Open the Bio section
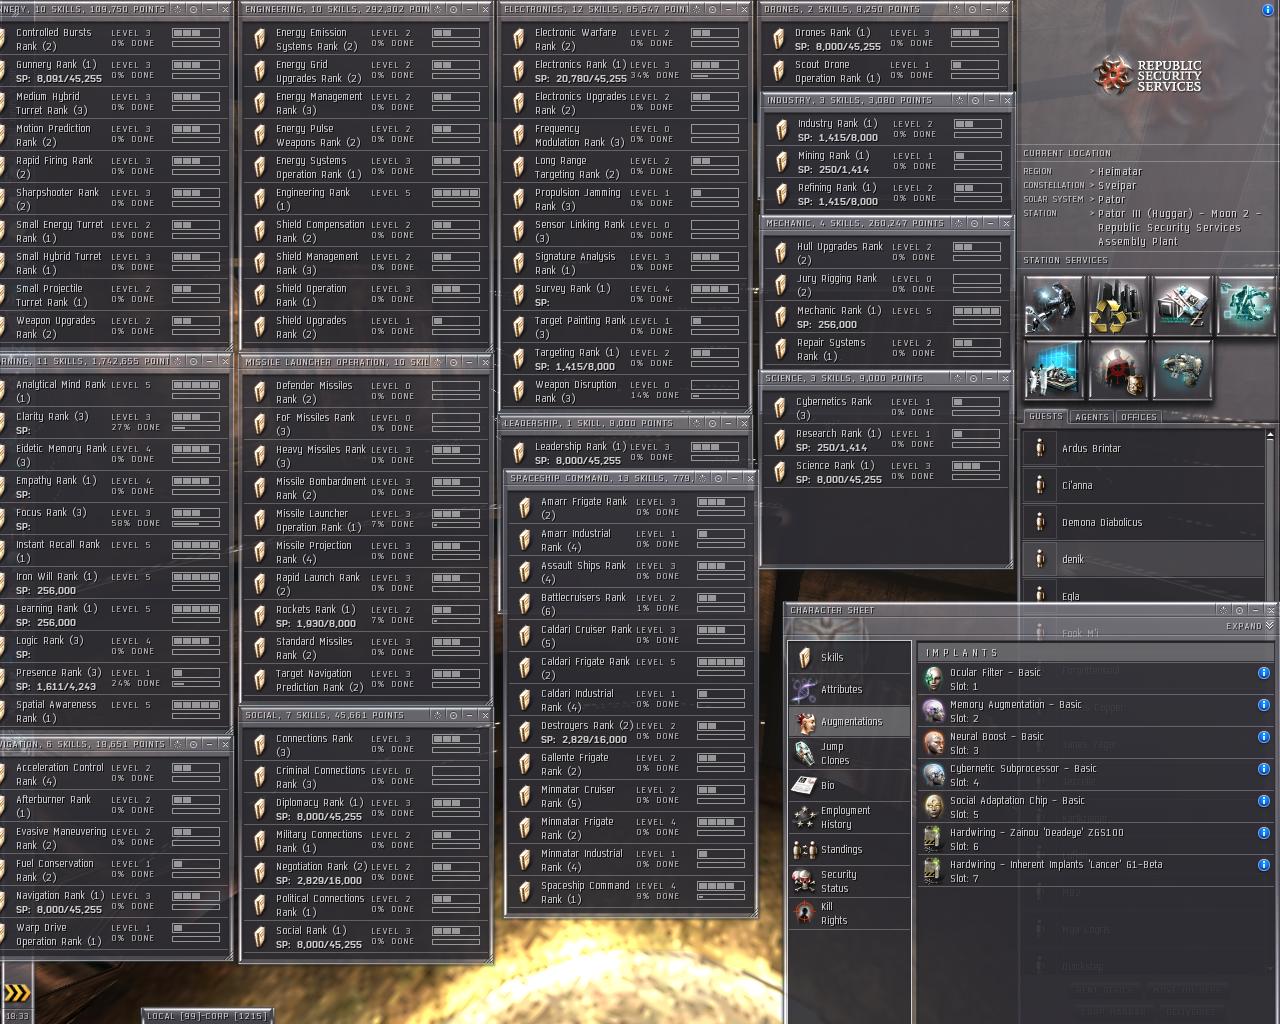1280x1024 pixels. 849,785
